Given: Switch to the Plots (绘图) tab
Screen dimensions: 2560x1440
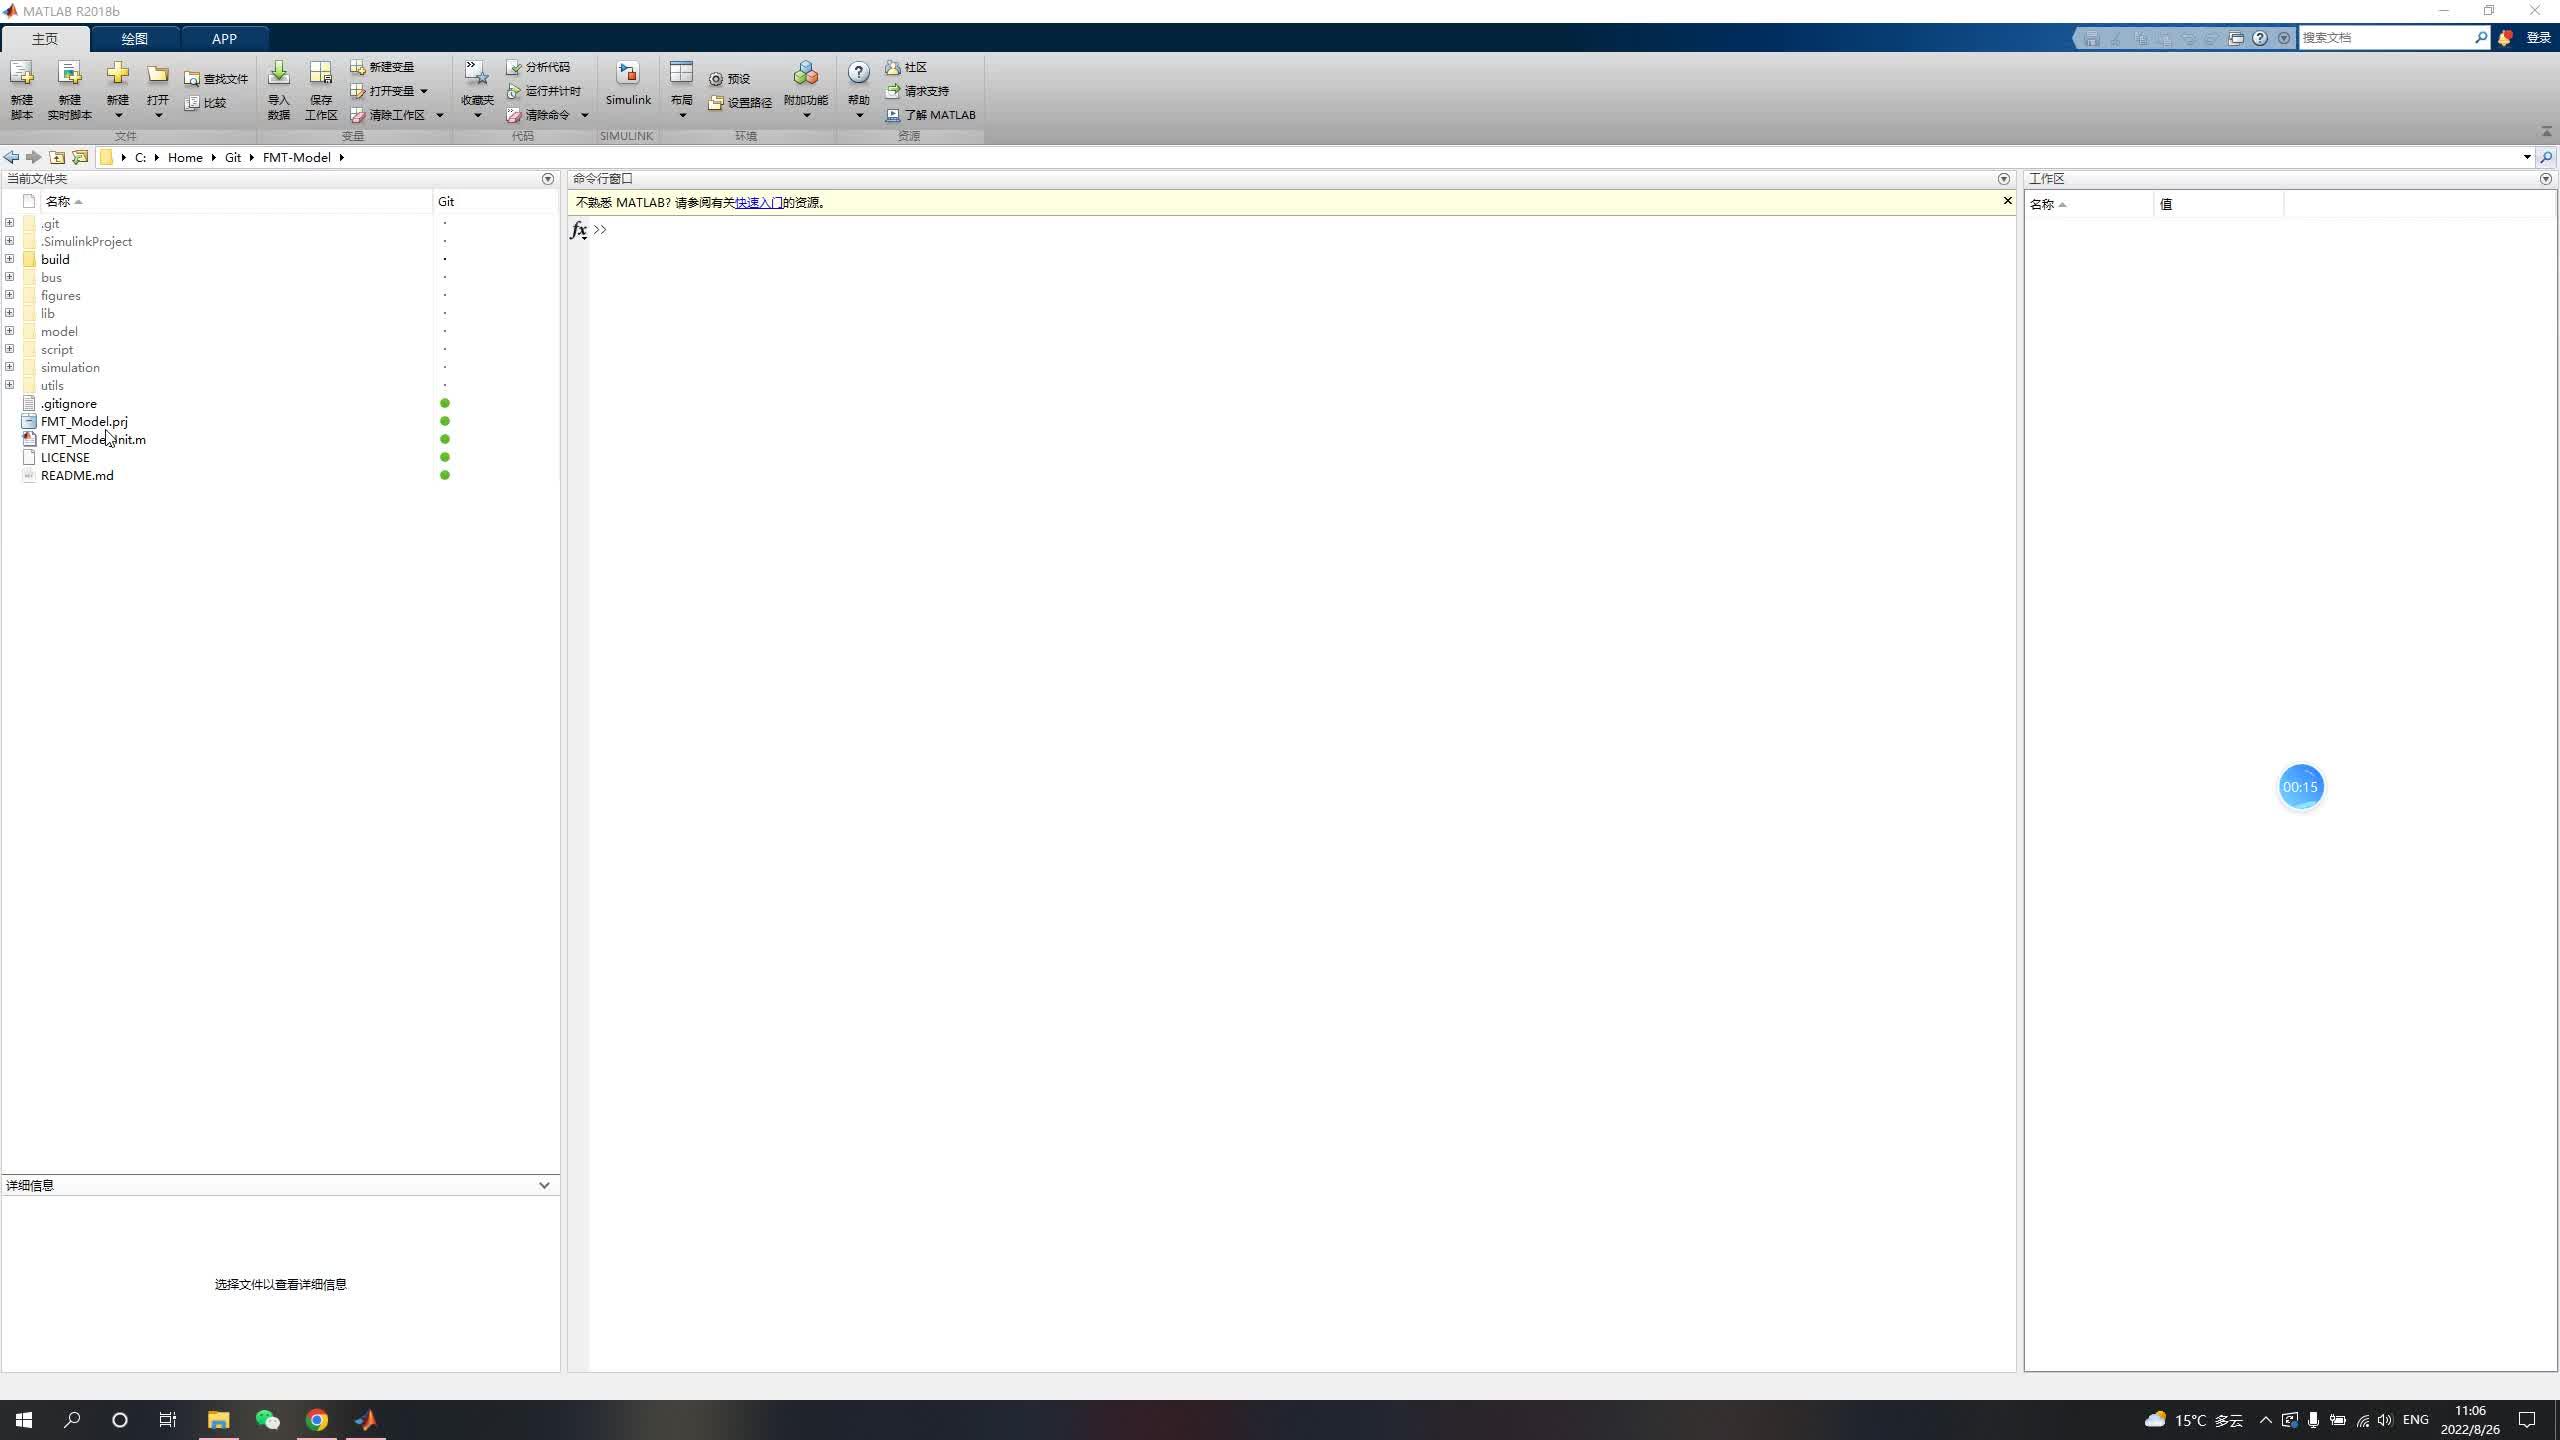Looking at the screenshot, I should (134, 39).
